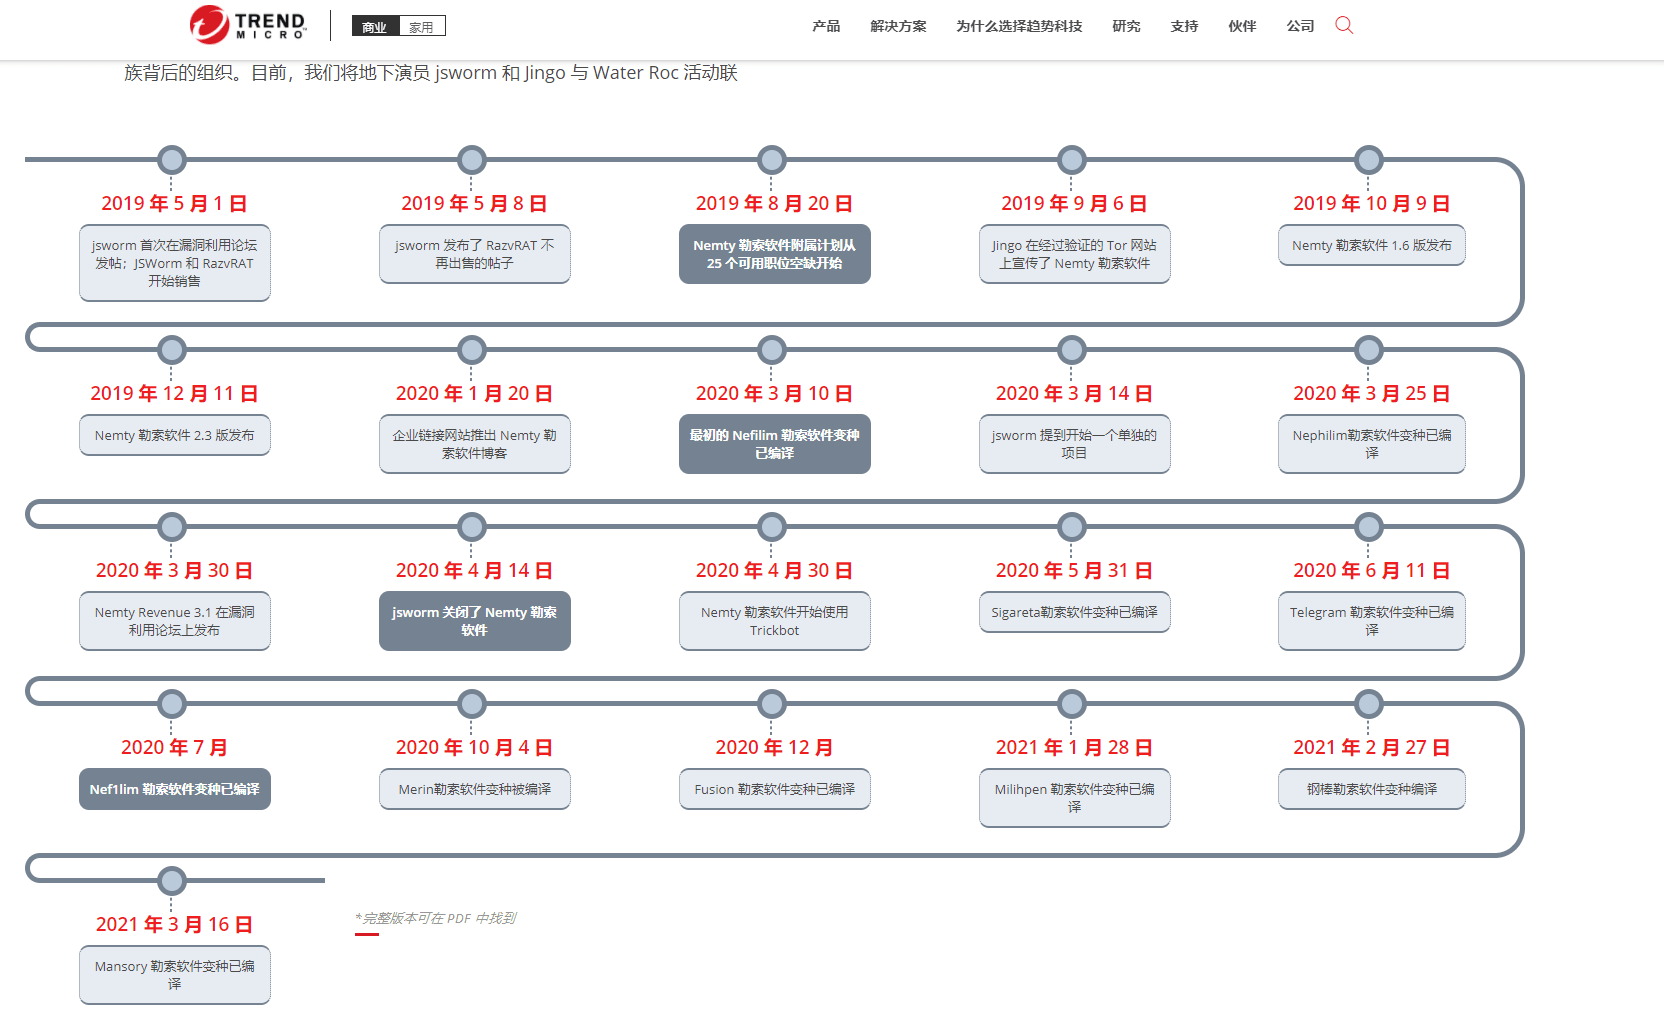Select timeline marker for 2020 年 3 月 30 日

click(x=172, y=527)
